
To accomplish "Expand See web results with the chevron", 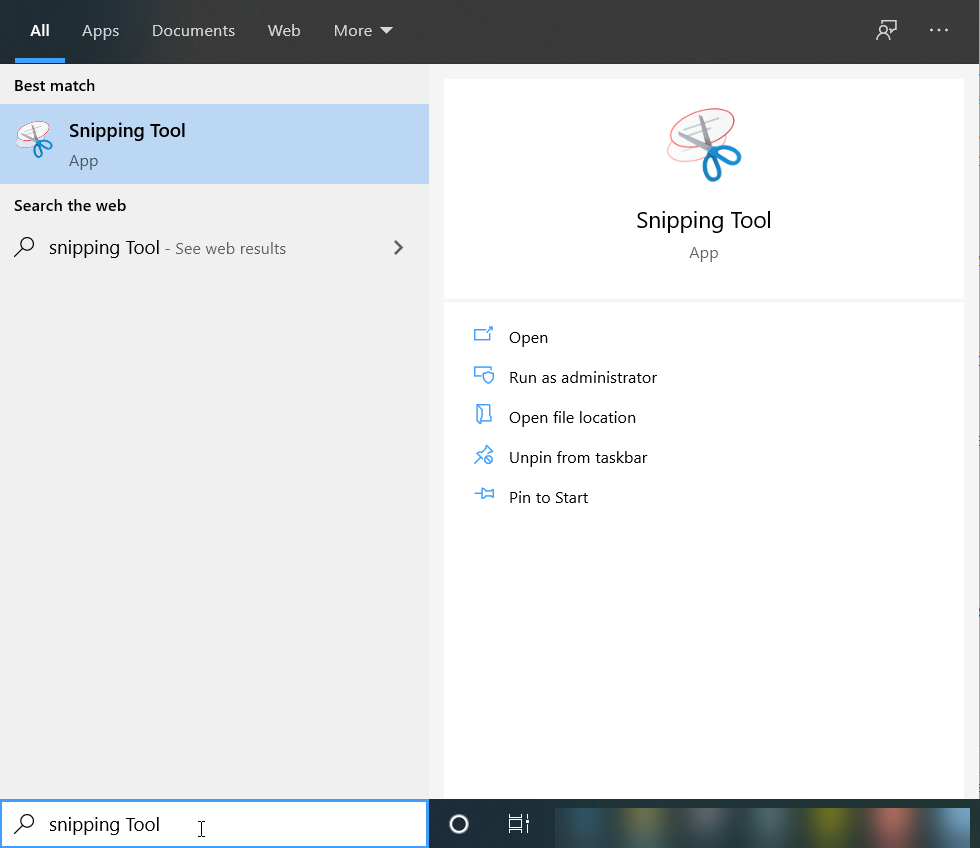I will click(x=398, y=247).
